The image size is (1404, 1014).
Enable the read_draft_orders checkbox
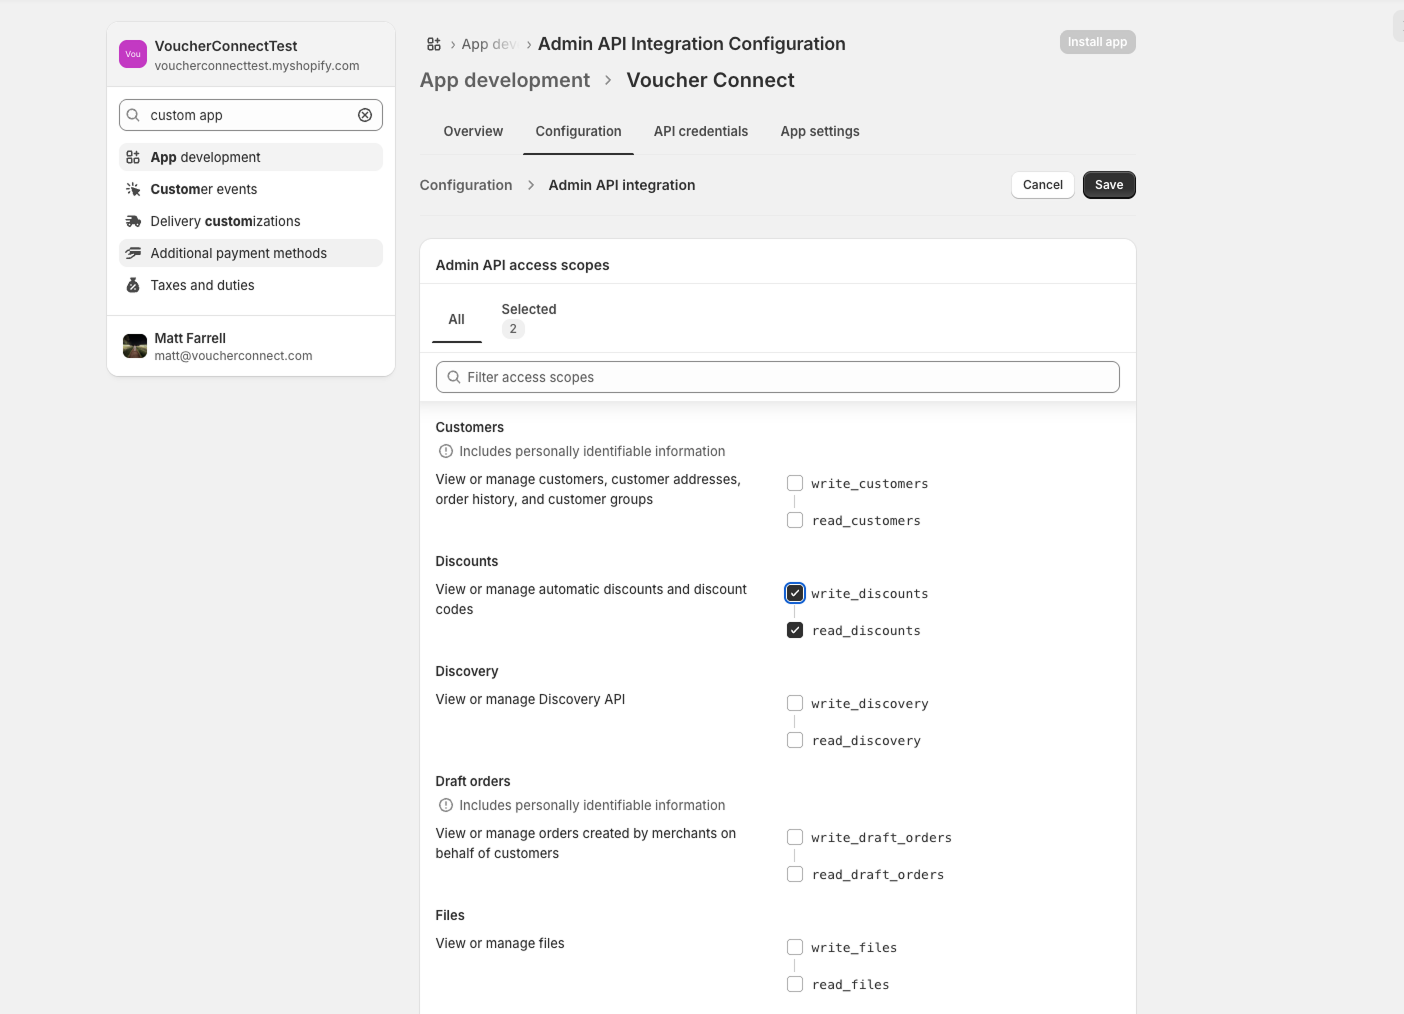point(795,874)
